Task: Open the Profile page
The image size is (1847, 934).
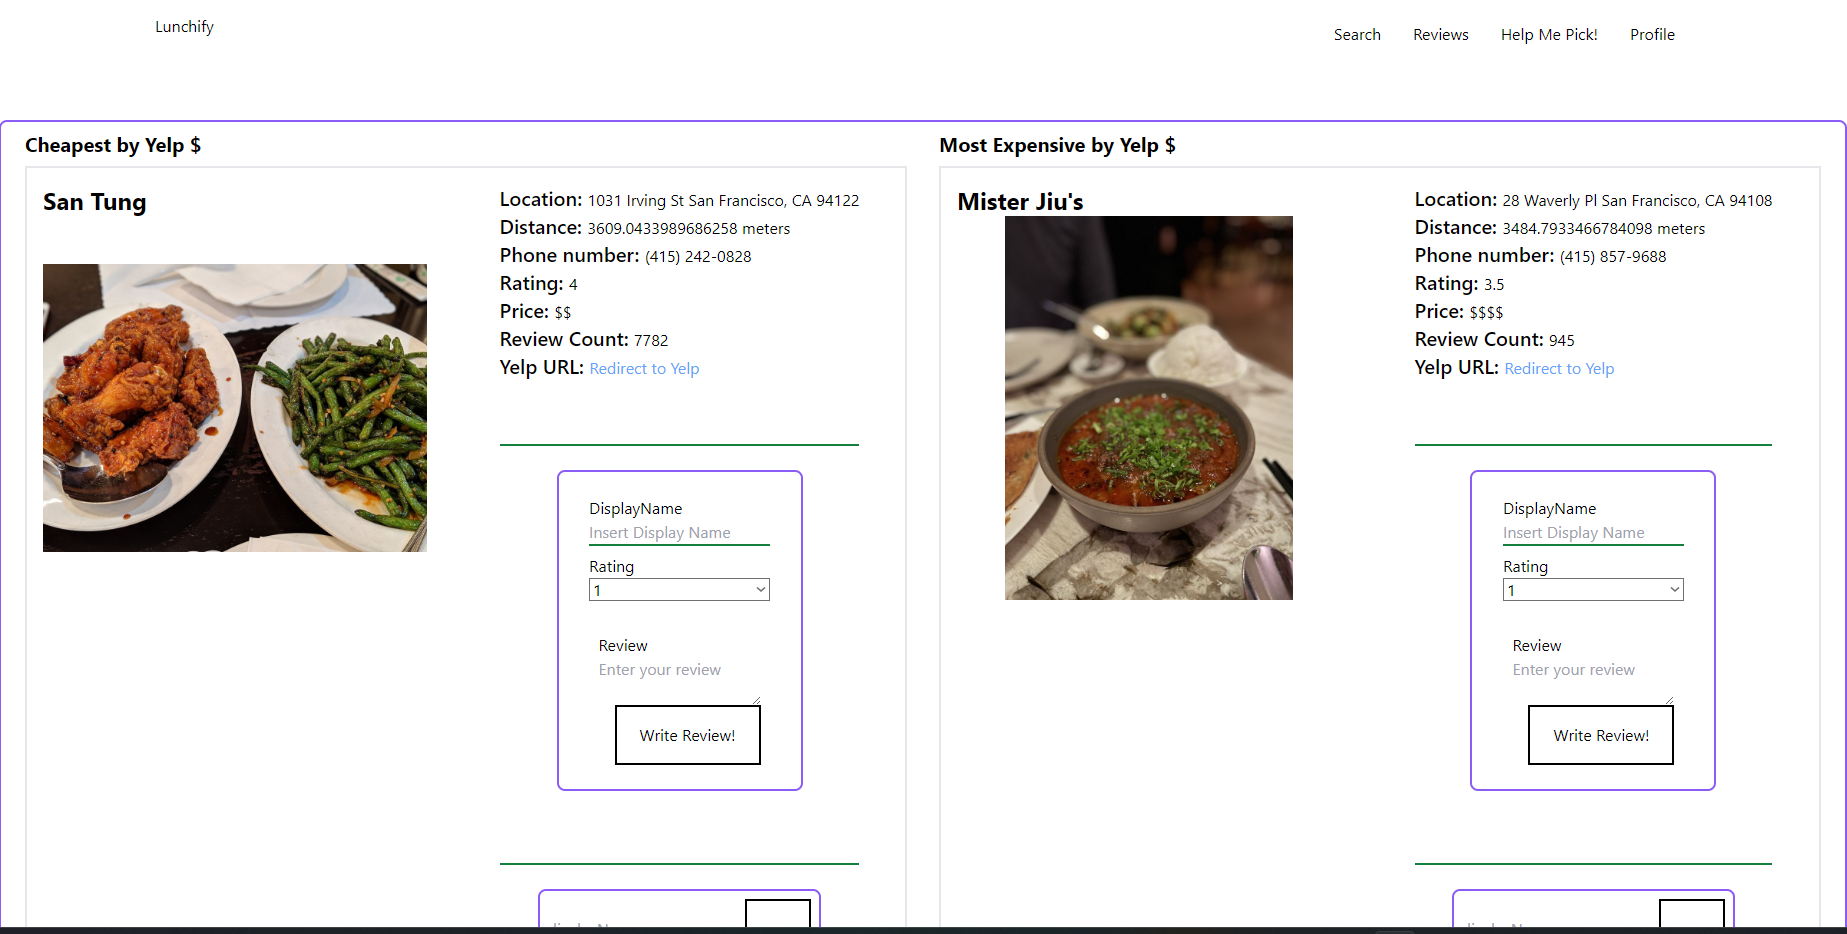Action: pos(1652,35)
